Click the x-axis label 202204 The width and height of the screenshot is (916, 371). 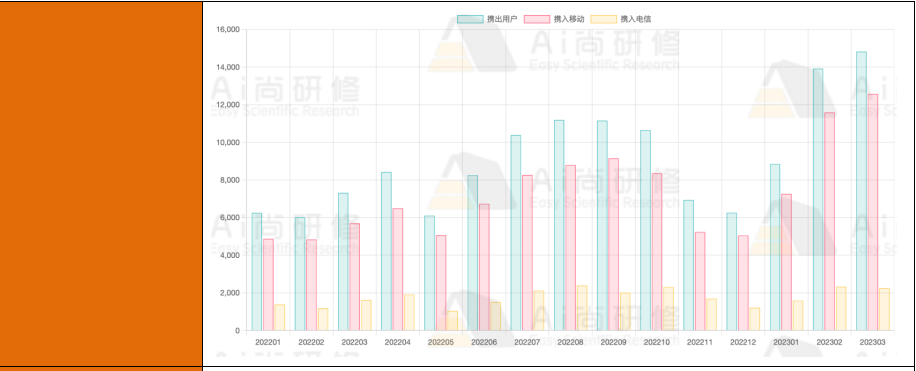click(397, 342)
